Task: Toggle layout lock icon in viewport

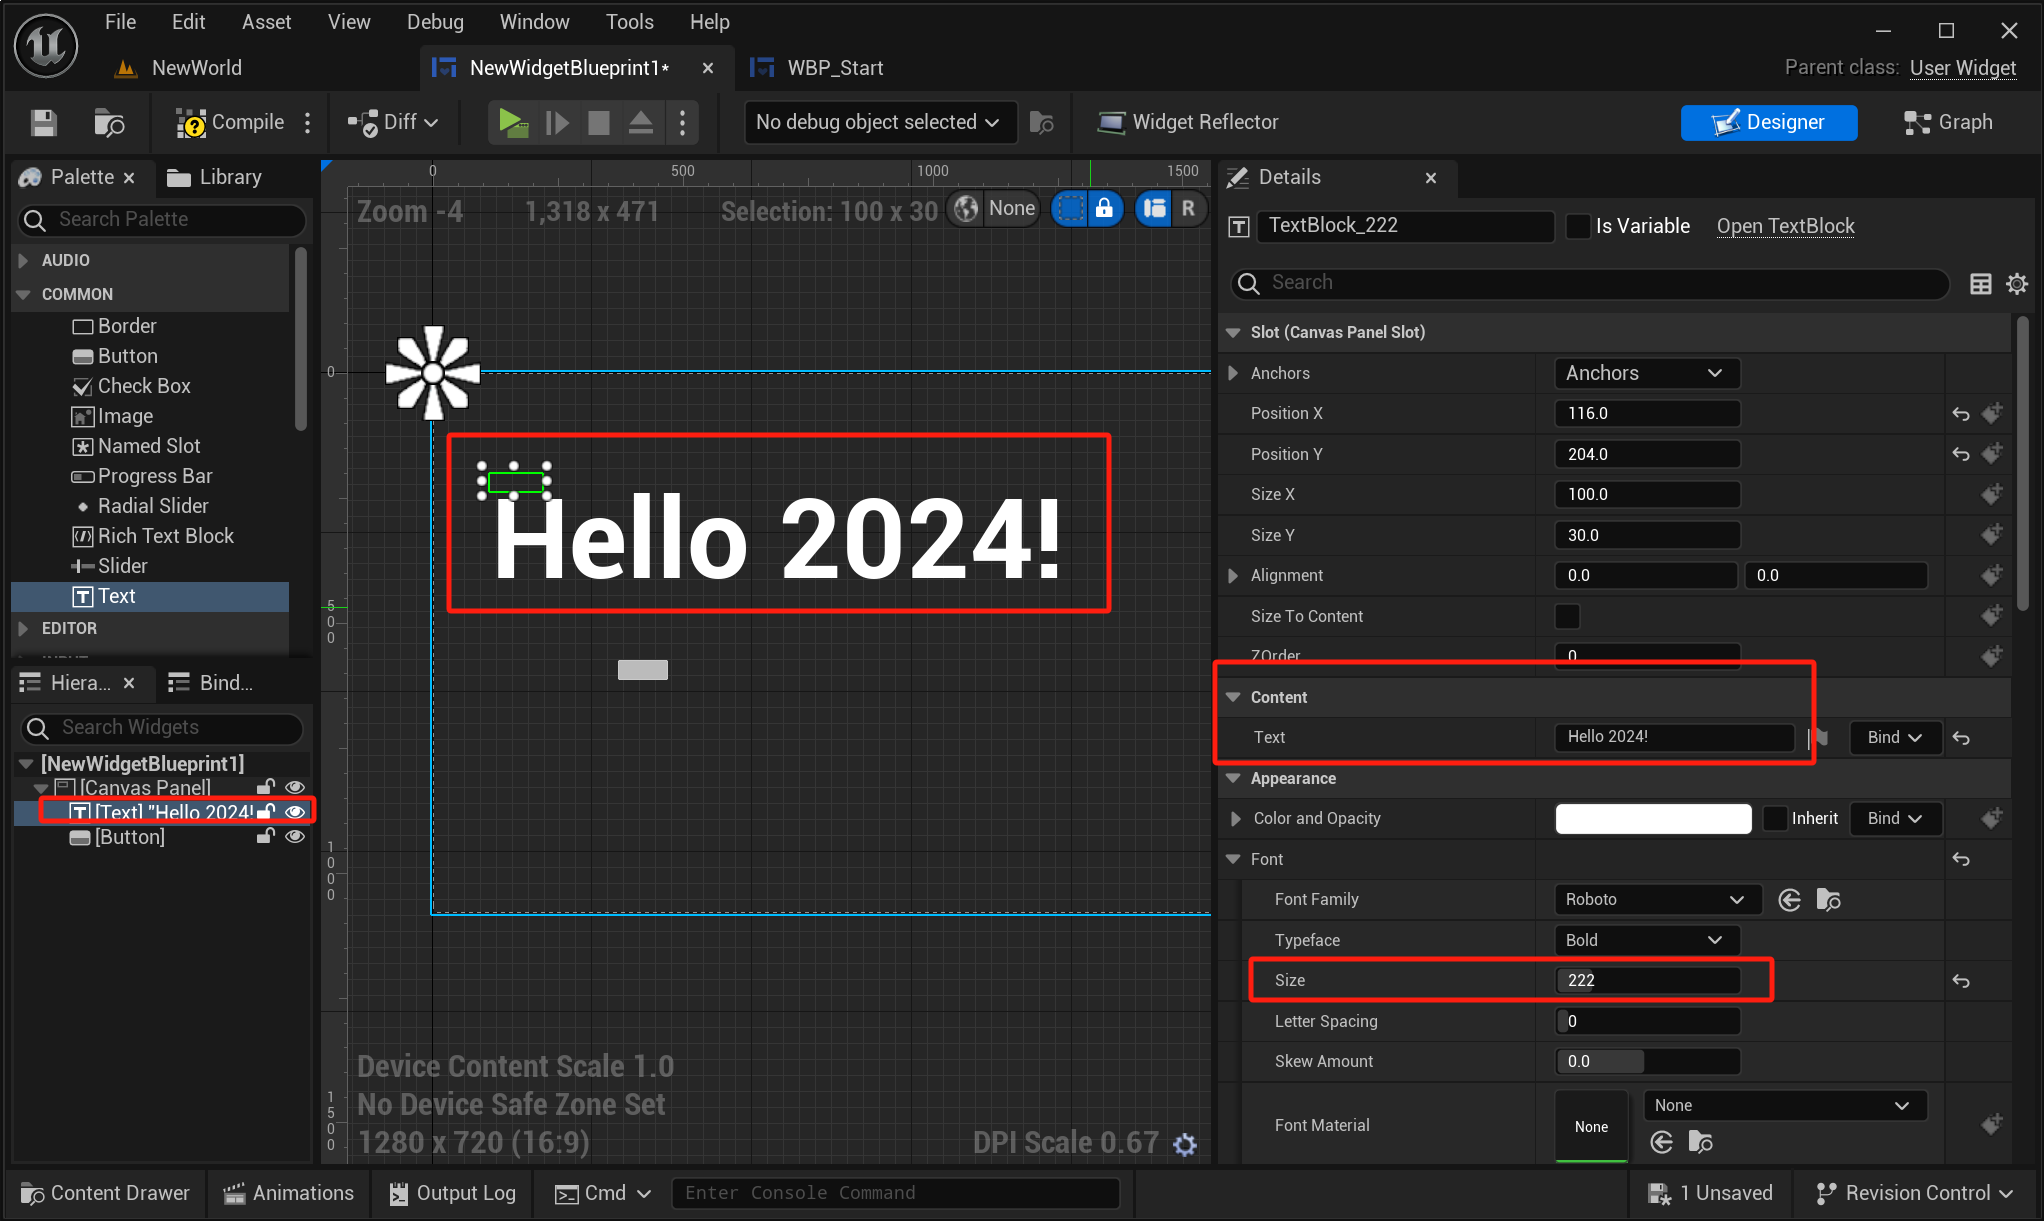Action: (x=1104, y=208)
